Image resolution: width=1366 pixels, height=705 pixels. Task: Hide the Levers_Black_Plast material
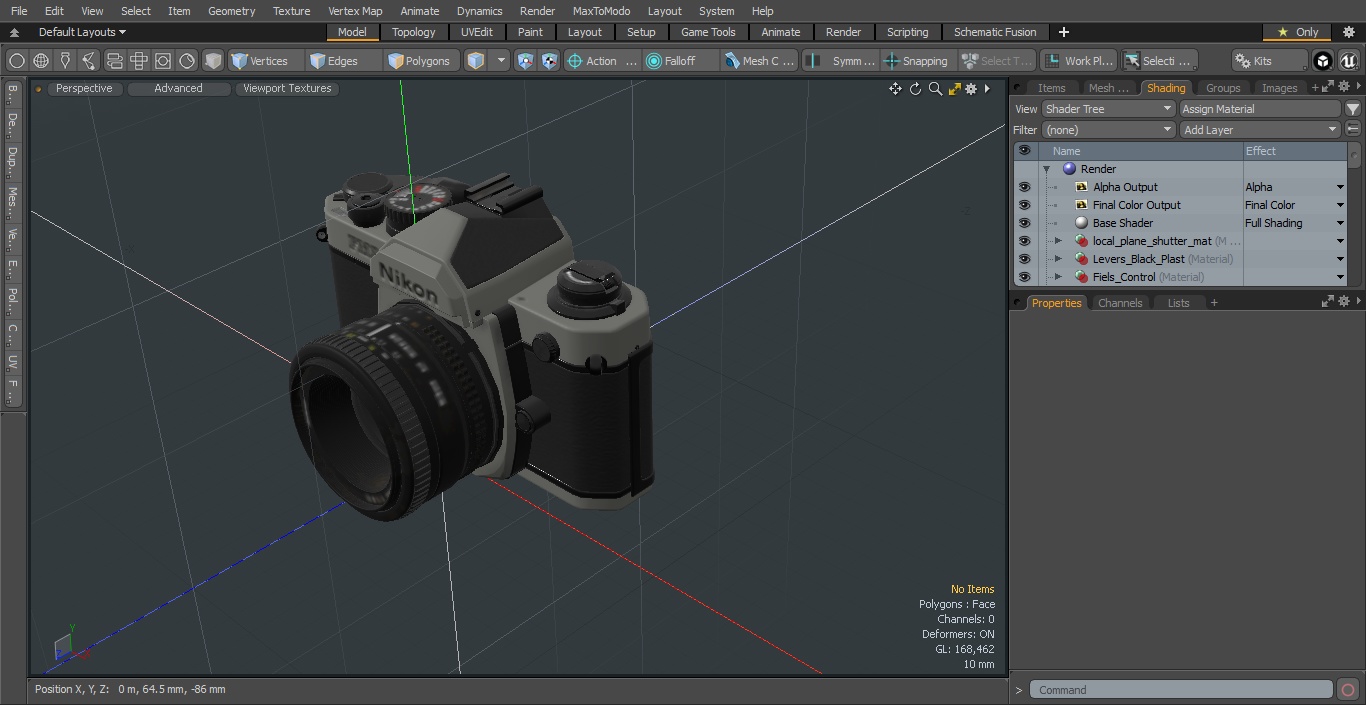[x=1024, y=259]
